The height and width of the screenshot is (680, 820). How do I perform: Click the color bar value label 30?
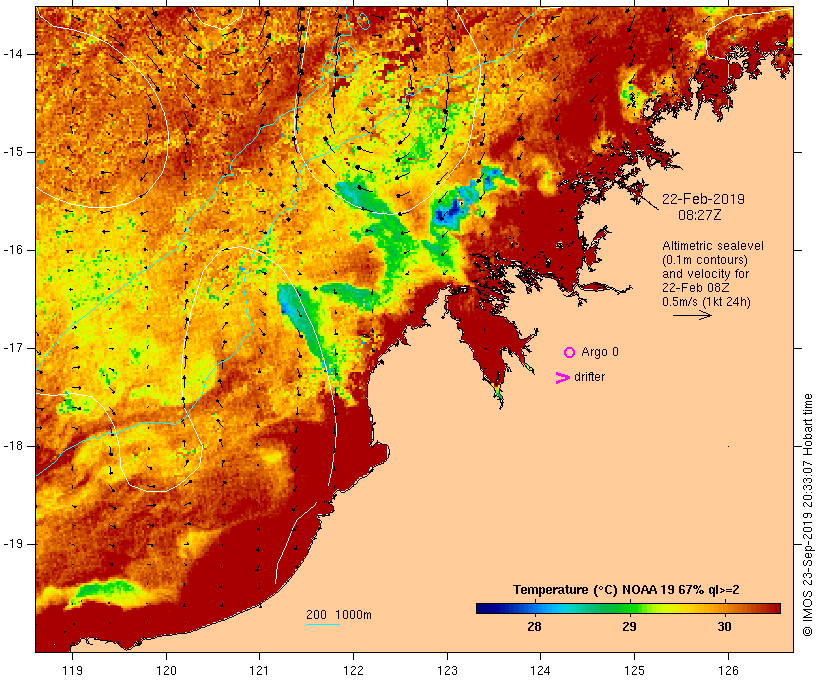[724, 627]
